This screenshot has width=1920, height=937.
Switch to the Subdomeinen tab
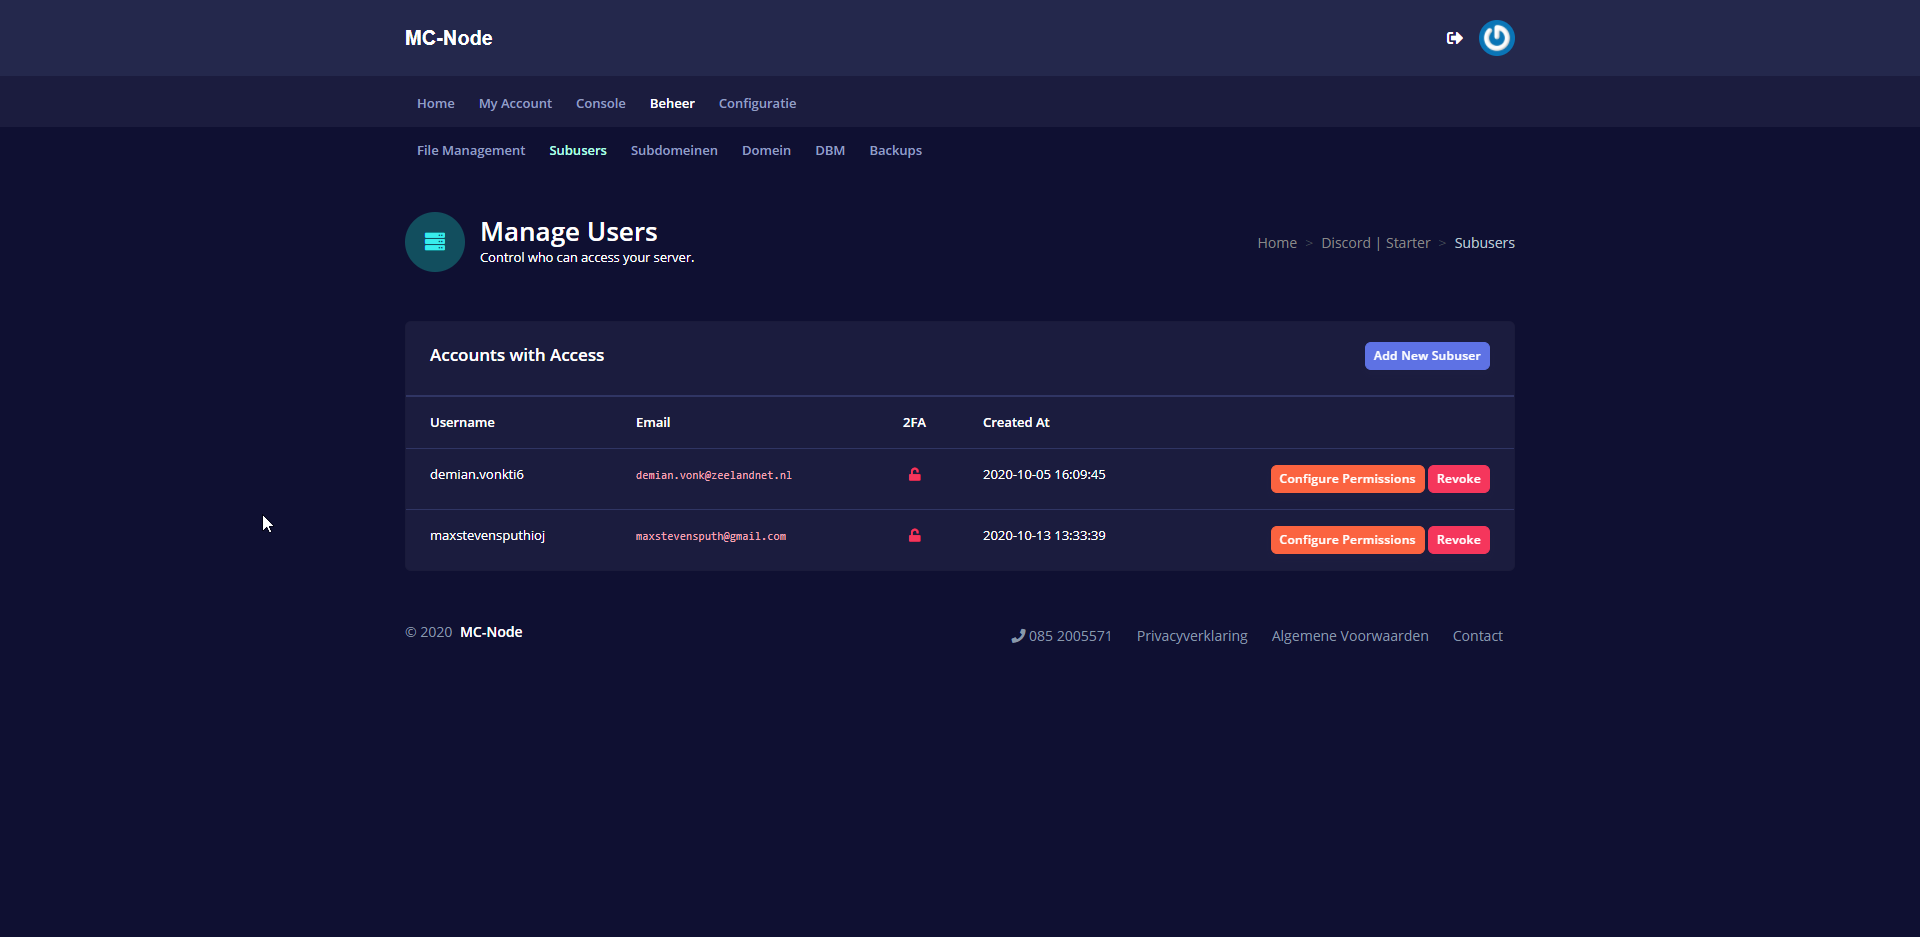(x=674, y=150)
